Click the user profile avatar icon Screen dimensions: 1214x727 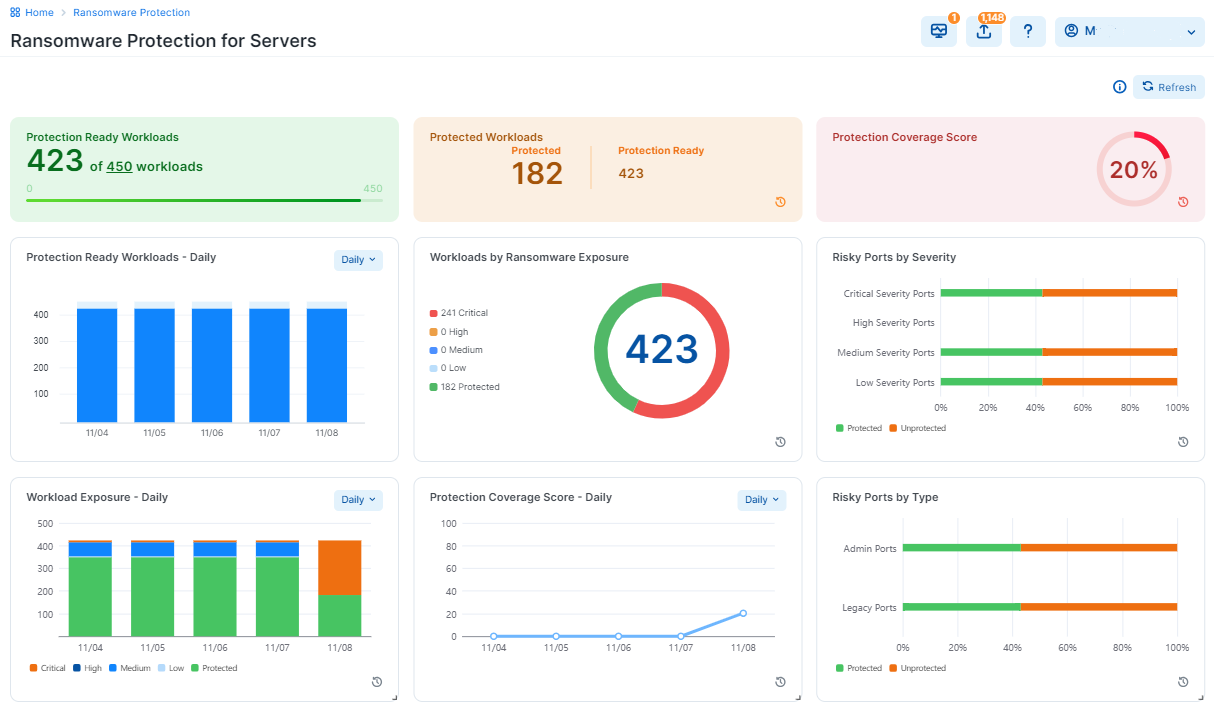pos(1071,31)
